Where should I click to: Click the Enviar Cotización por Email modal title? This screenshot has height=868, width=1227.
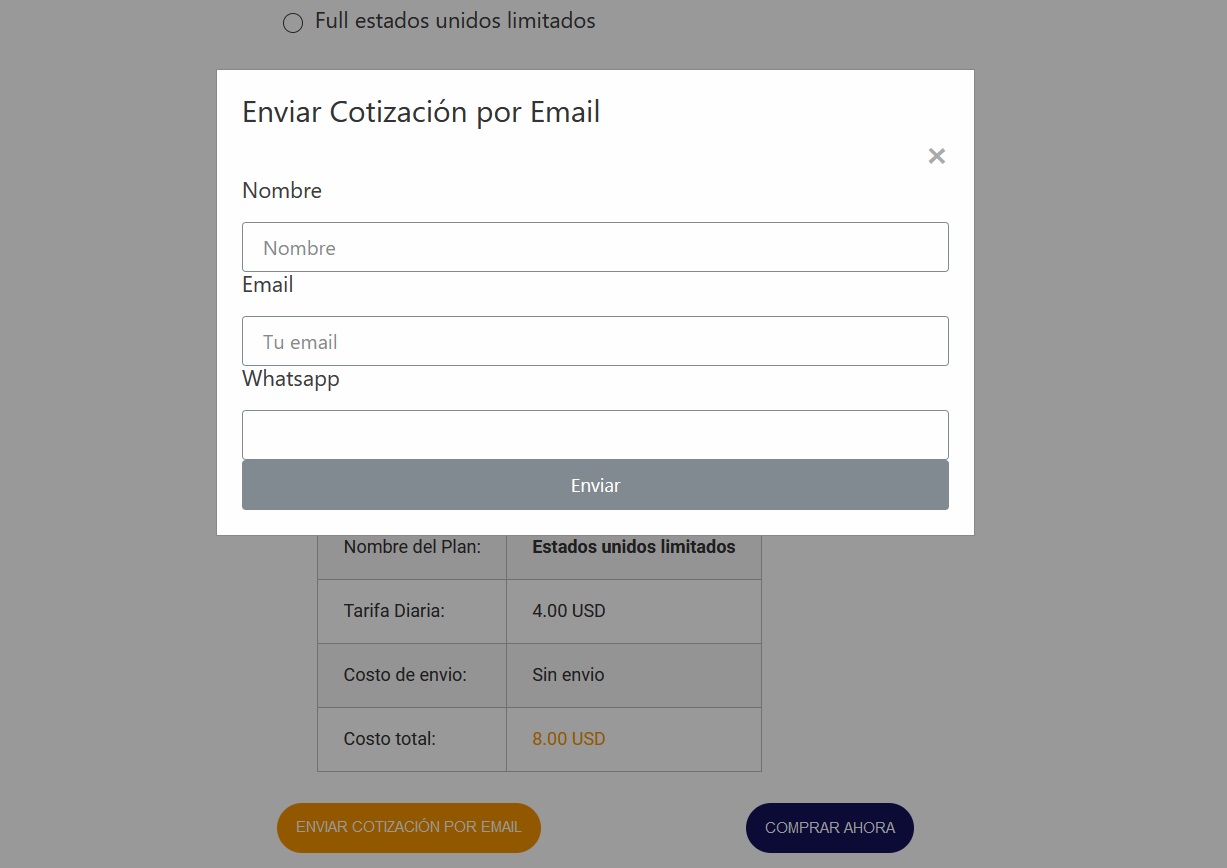click(420, 111)
